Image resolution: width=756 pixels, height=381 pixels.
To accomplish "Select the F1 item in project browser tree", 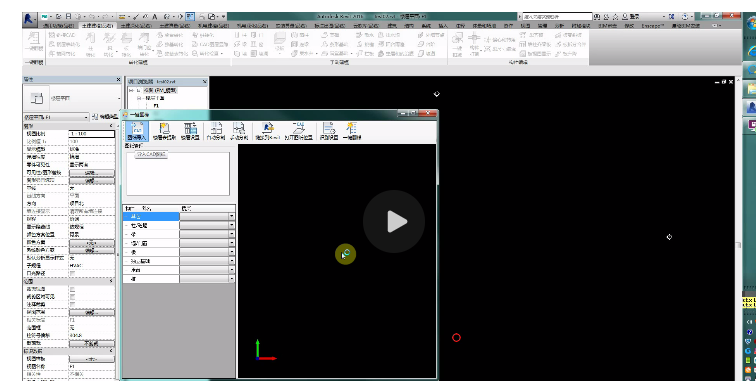I will coord(156,105).
